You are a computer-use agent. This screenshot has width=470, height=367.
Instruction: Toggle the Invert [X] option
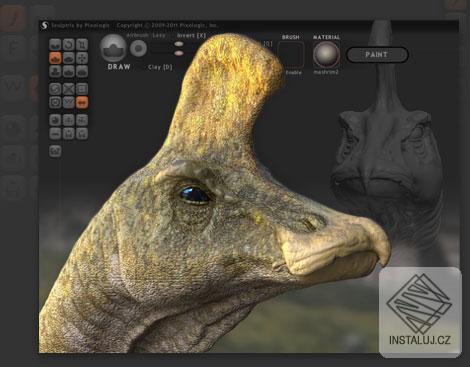pos(191,35)
